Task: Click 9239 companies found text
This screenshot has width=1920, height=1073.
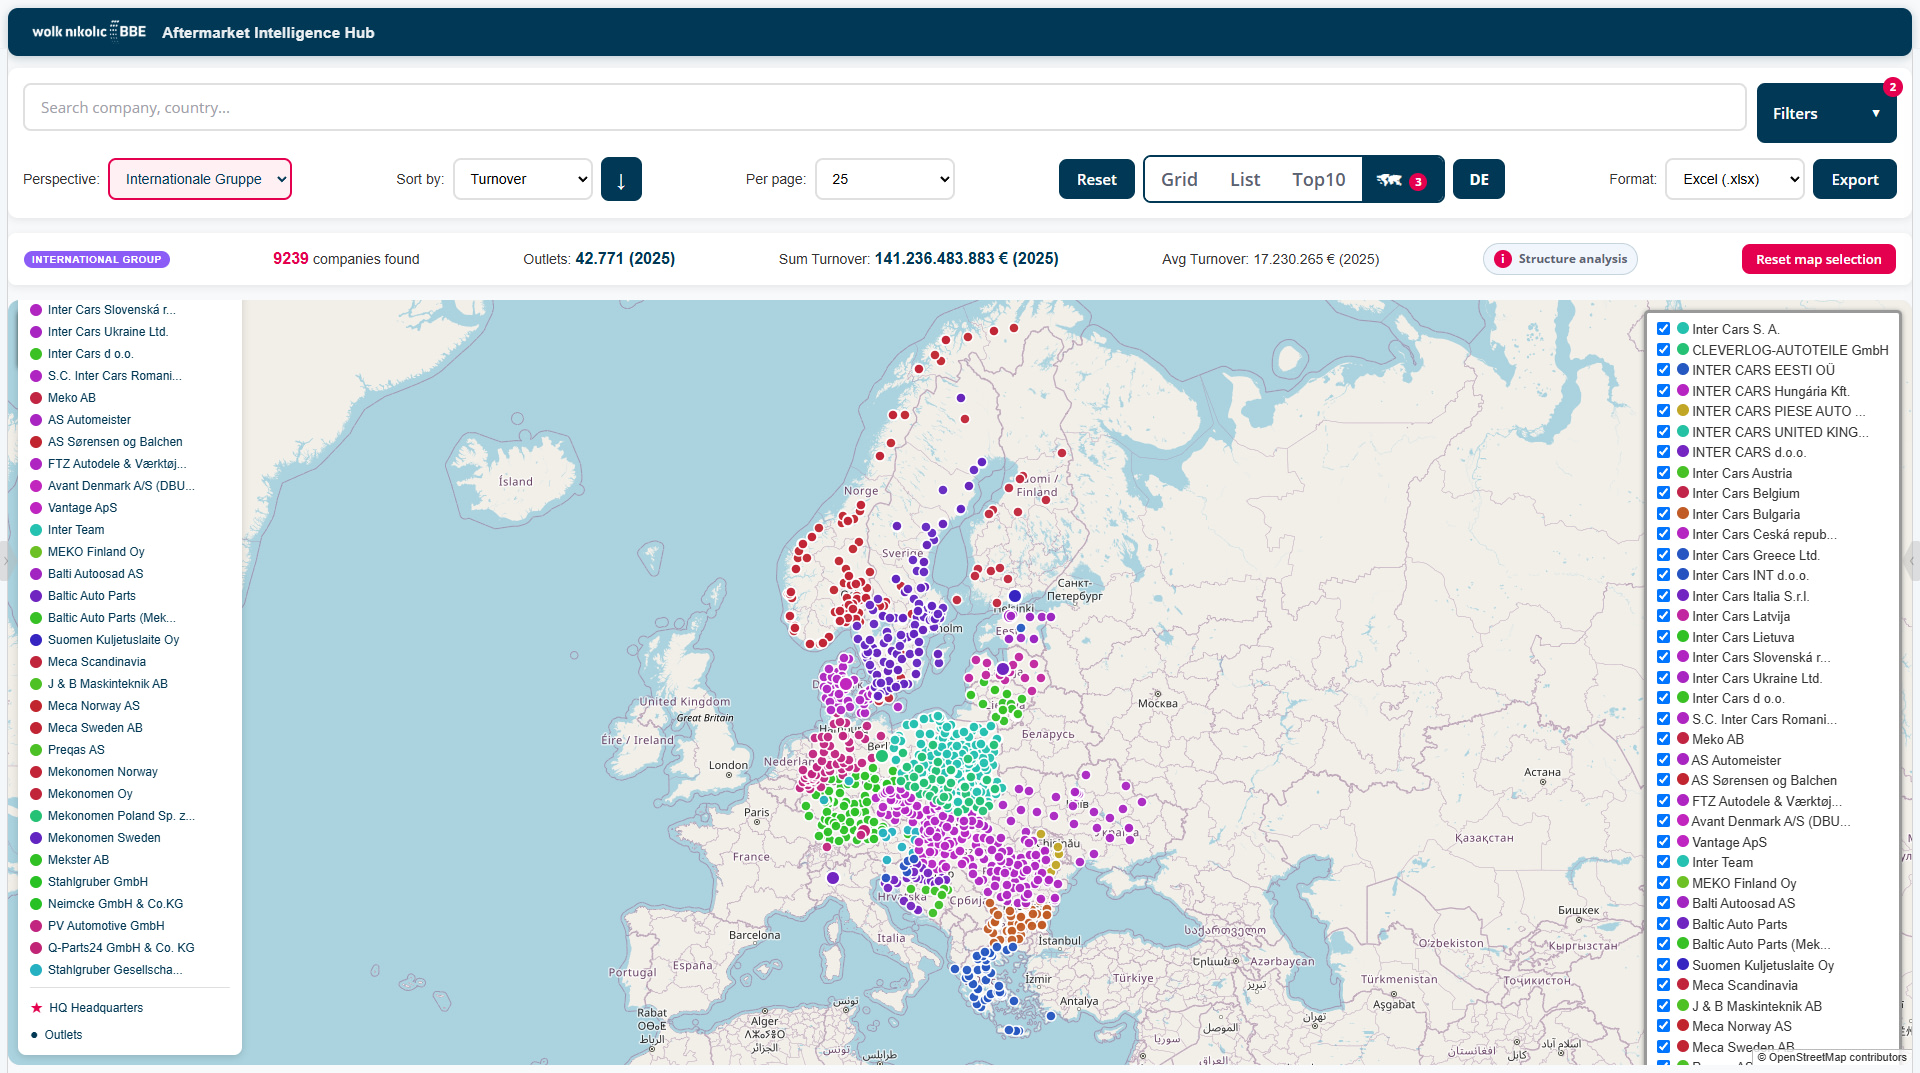Action: (346, 259)
